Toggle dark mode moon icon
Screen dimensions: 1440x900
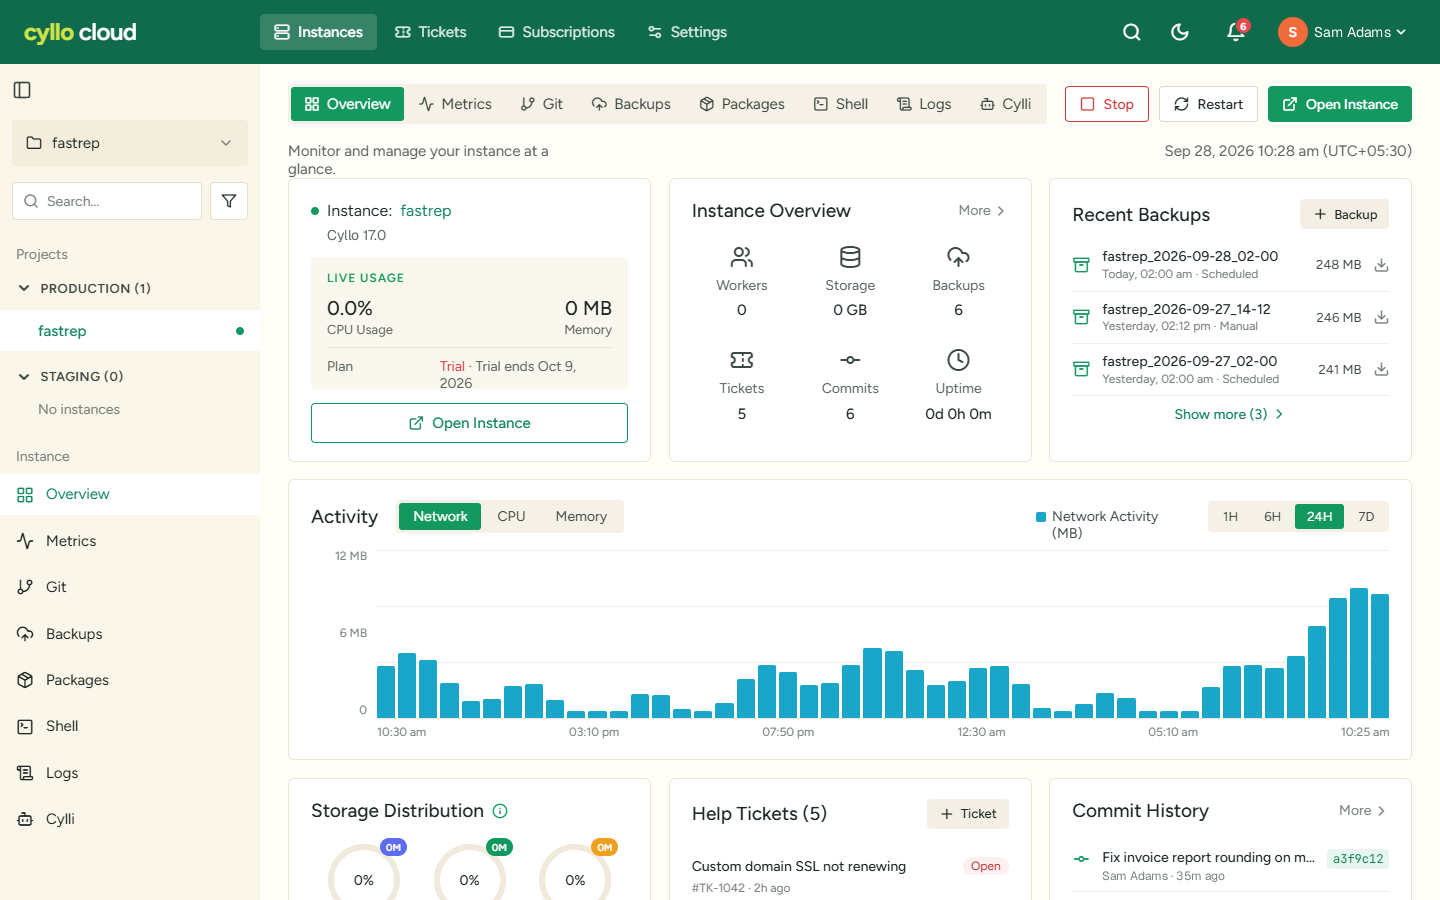pyautogui.click(x=1180, y=32)
